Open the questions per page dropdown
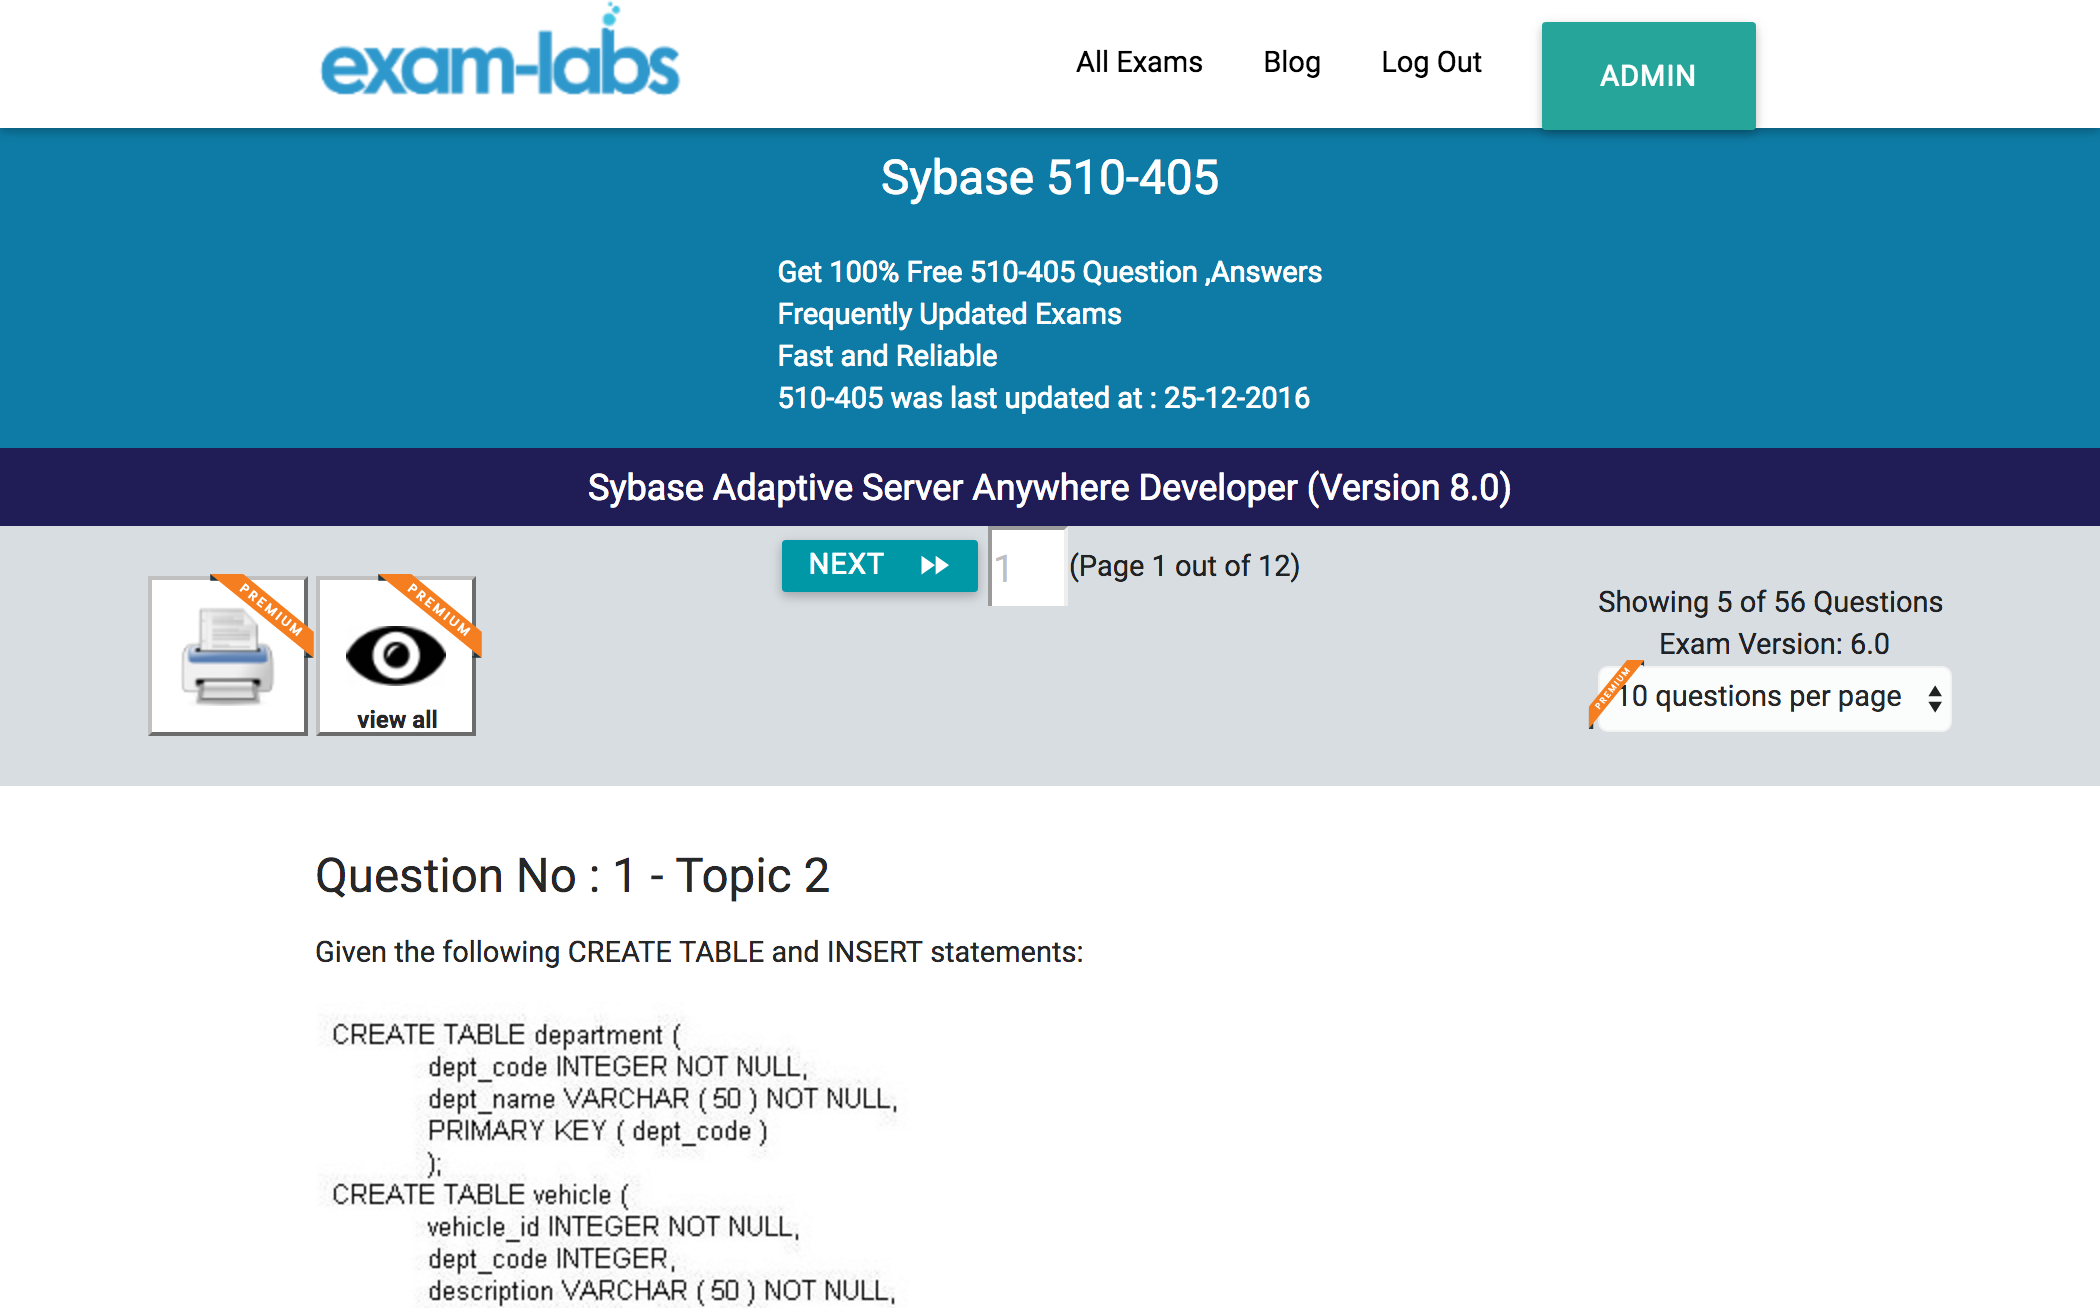 (x=1772, y=698)
